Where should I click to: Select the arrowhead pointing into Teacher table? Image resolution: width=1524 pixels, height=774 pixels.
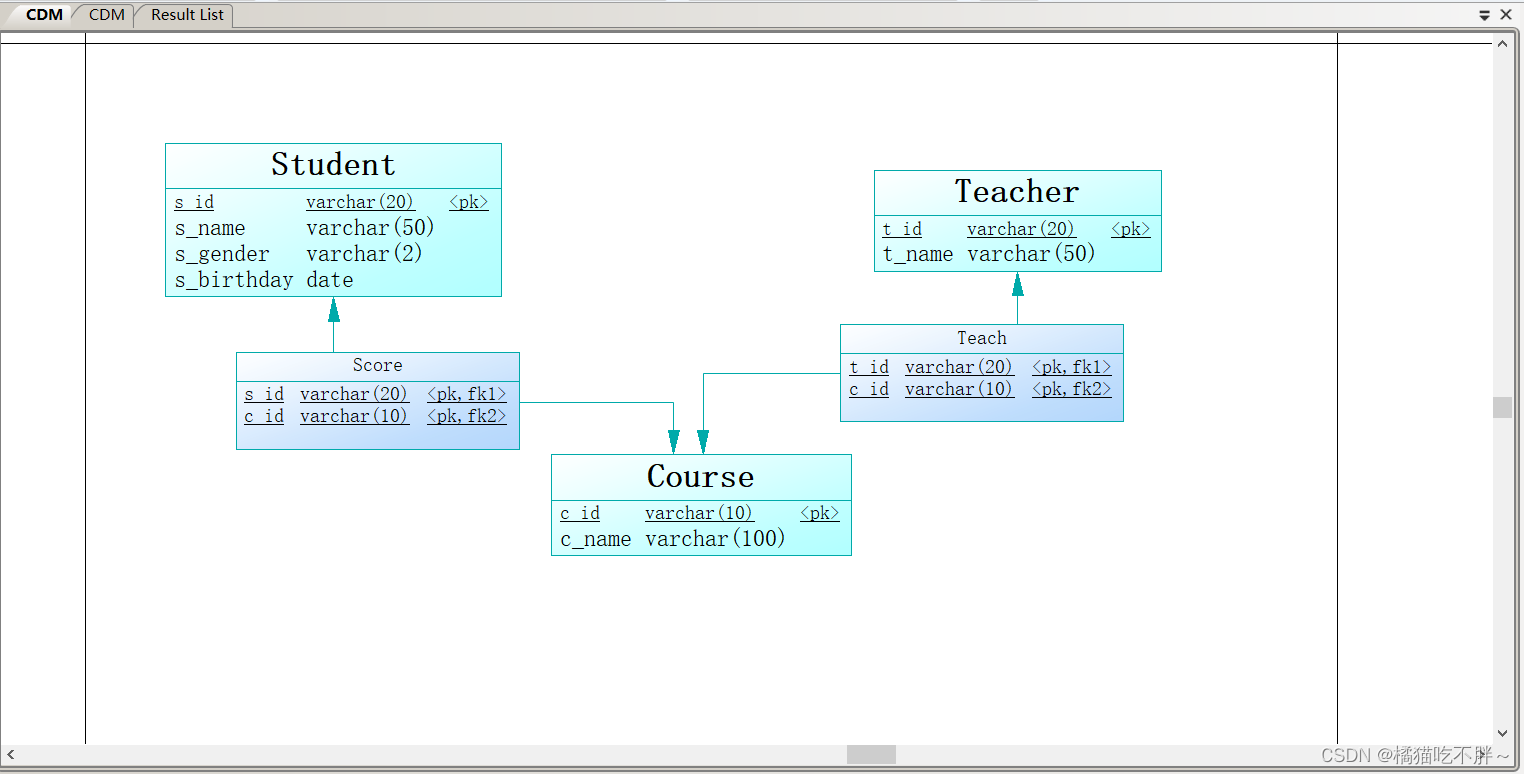tap(1018, 285)
